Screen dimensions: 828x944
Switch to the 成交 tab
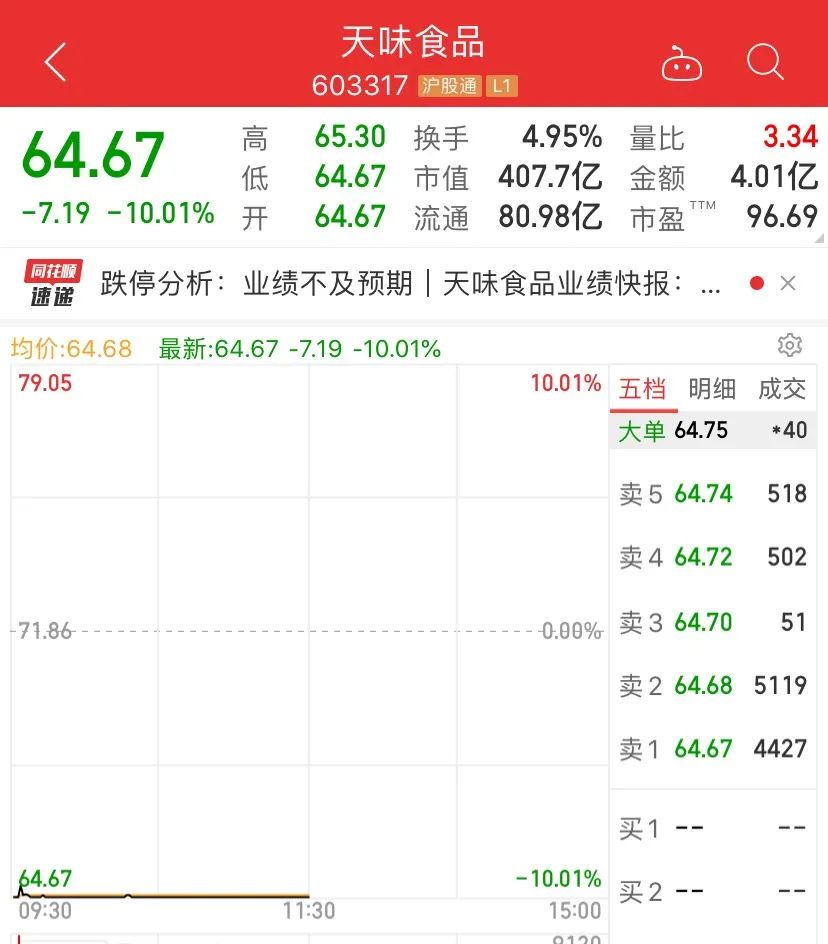(x=782, y=389)
